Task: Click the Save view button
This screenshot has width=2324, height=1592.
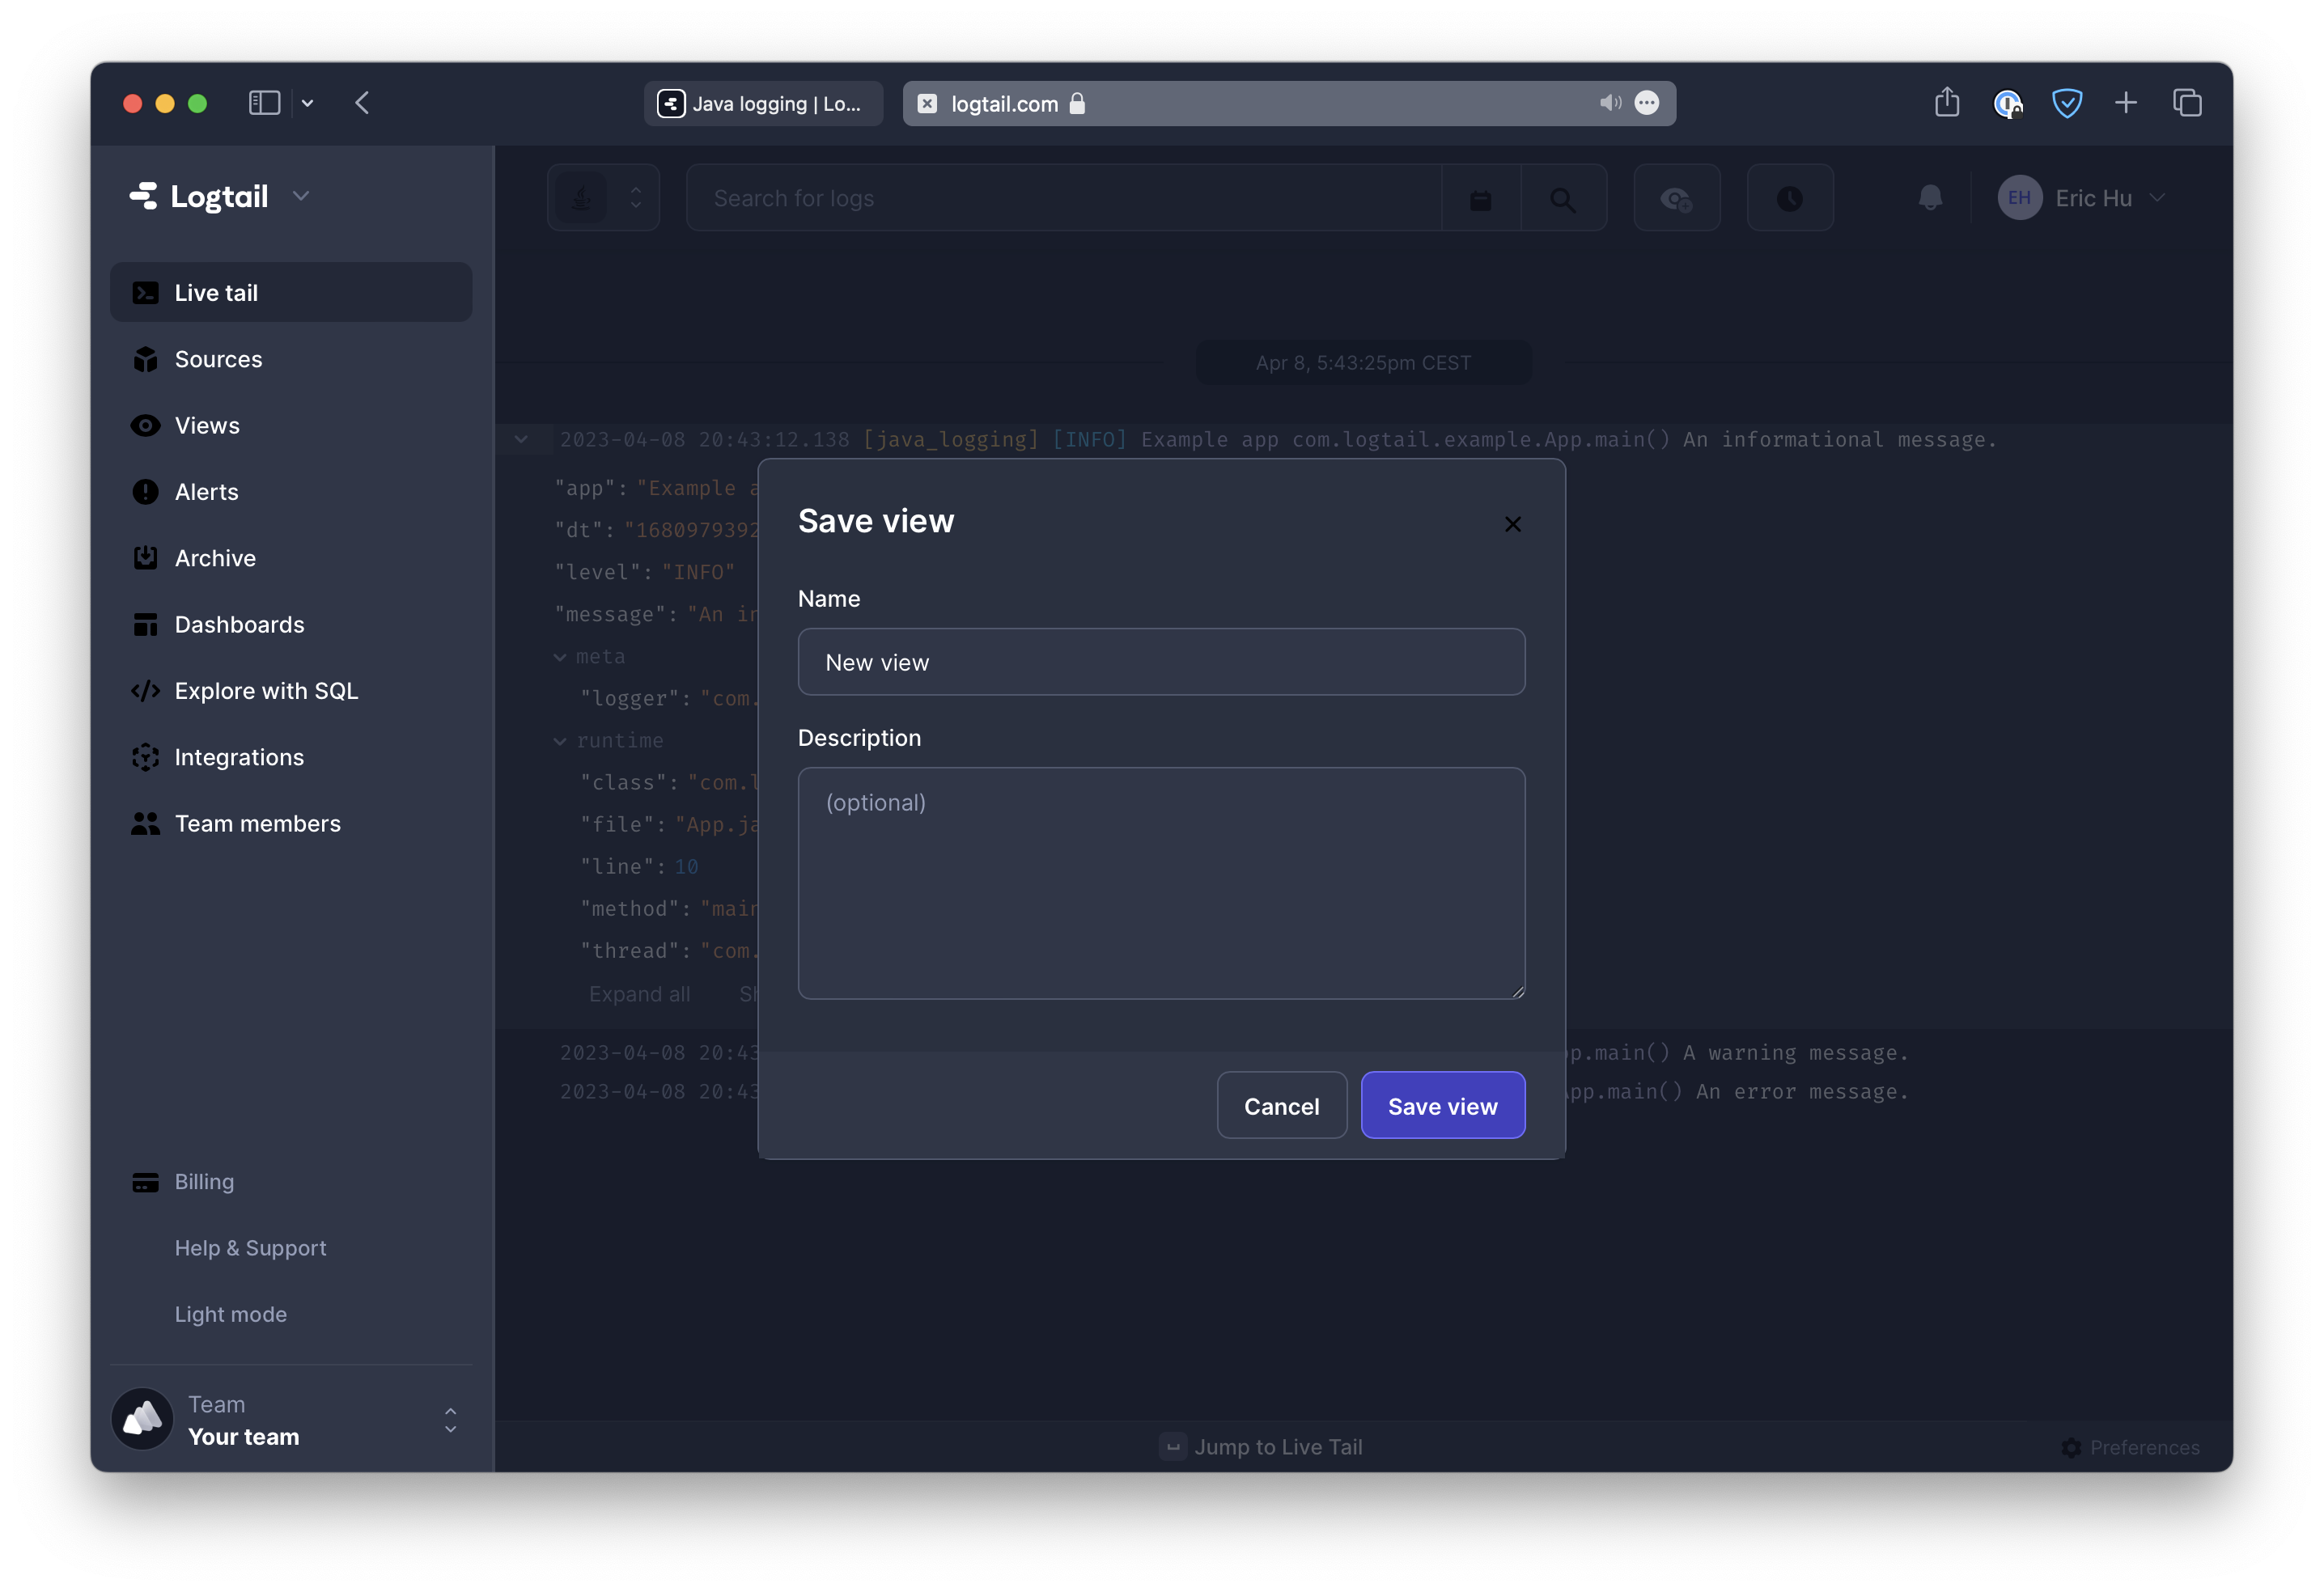Action: point(1442,1105)
